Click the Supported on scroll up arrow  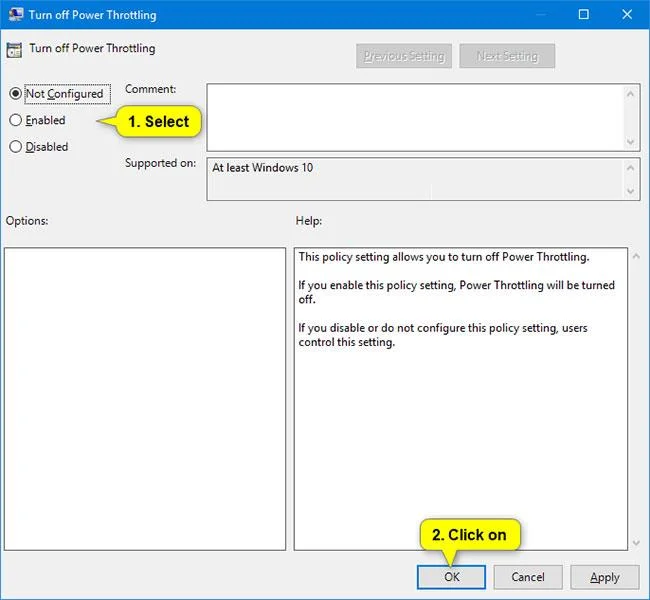coord(630,168)
